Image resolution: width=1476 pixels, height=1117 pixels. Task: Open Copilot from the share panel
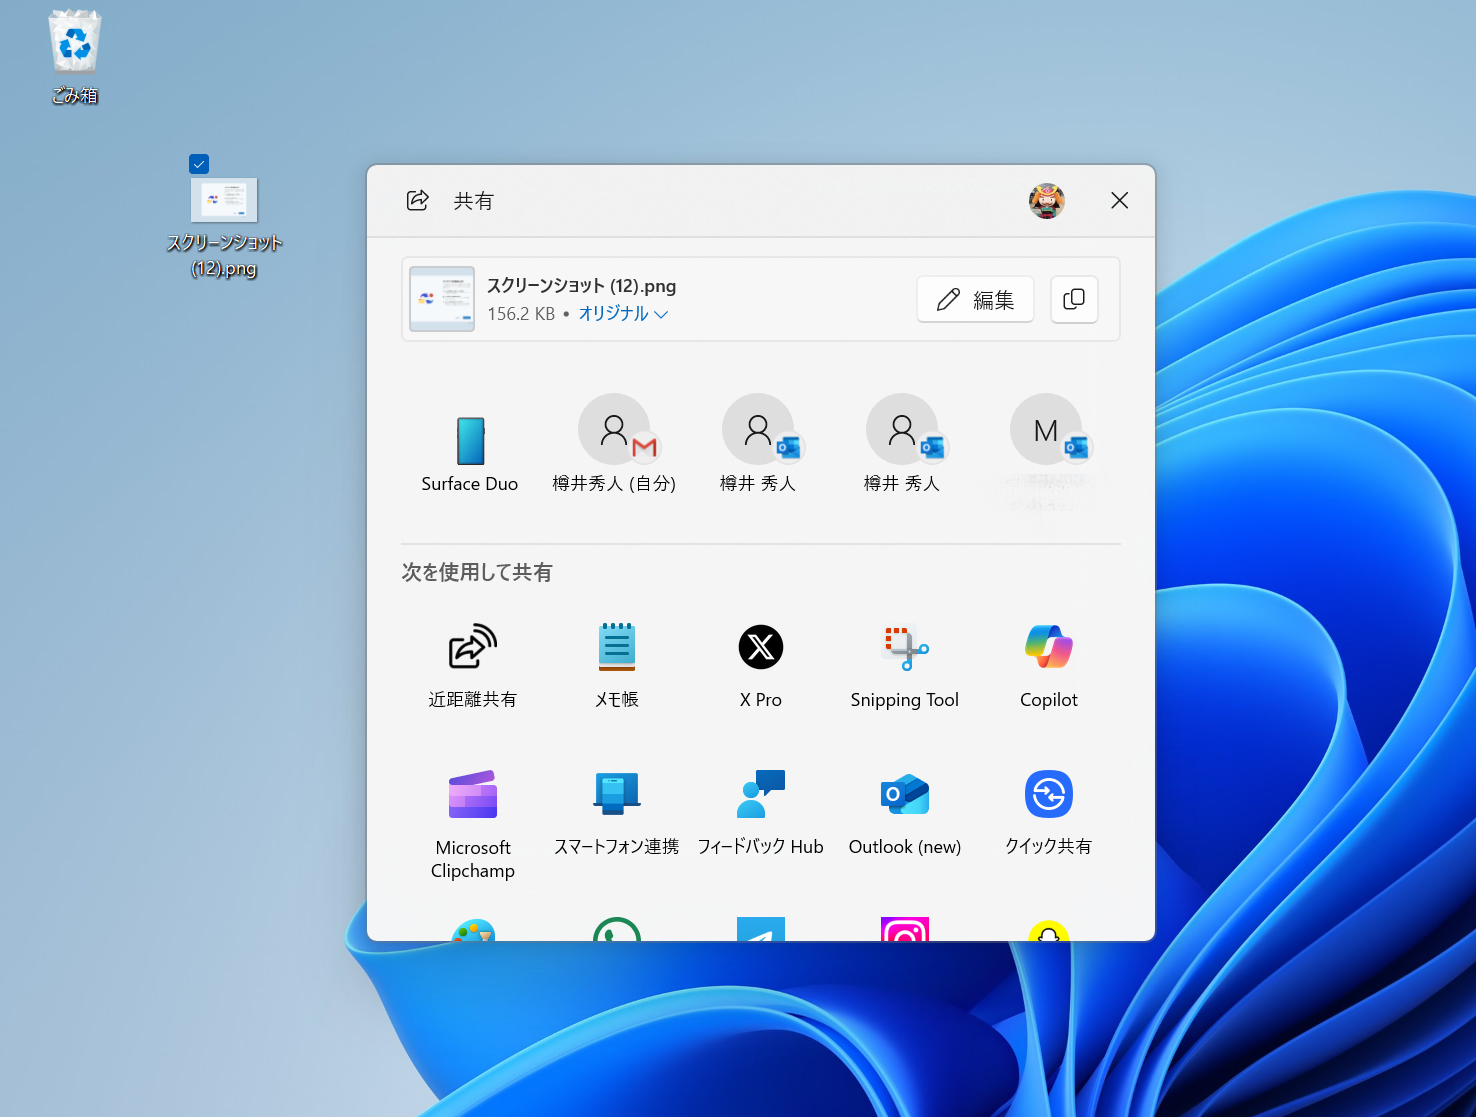click(1047, 660)
